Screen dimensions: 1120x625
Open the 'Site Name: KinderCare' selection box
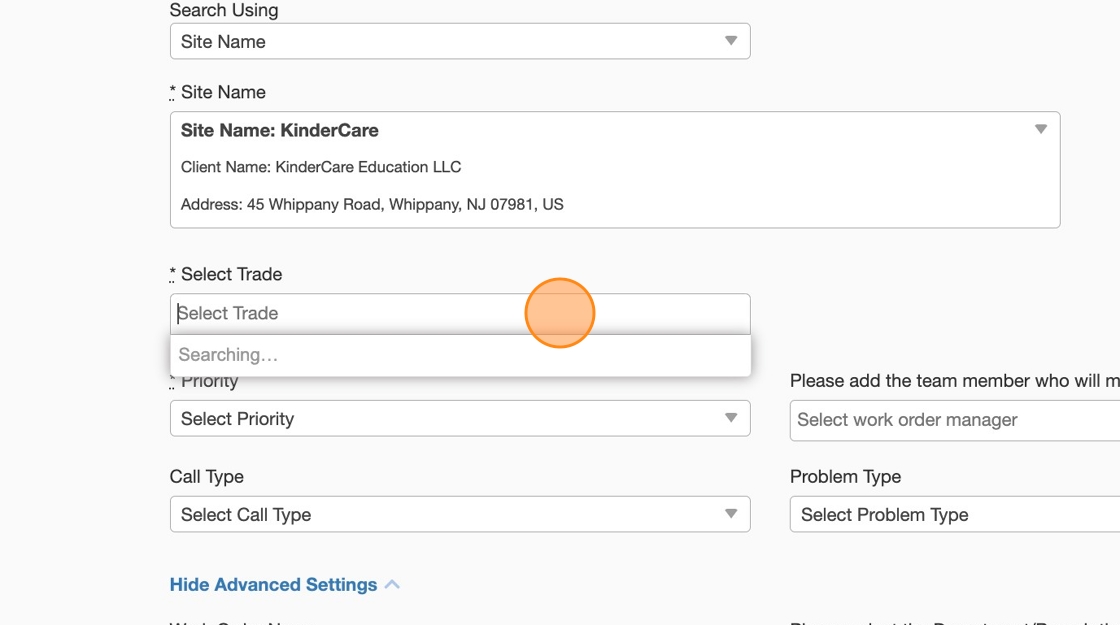coord(614,169)
